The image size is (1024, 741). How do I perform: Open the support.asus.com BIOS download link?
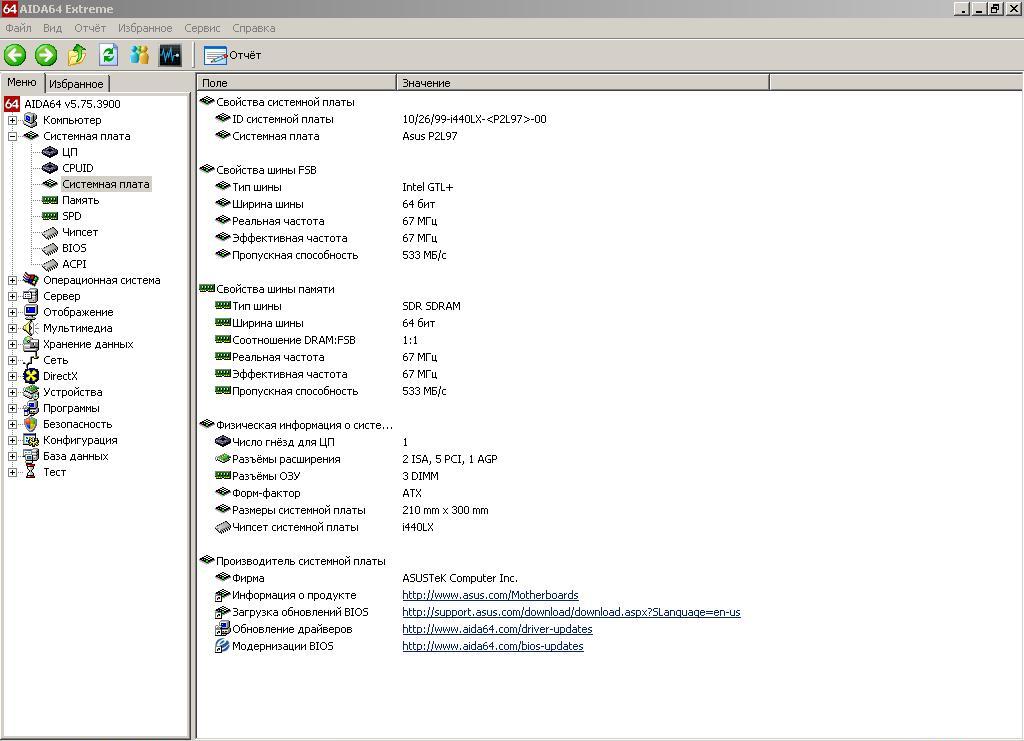click(x=571, y=612)
